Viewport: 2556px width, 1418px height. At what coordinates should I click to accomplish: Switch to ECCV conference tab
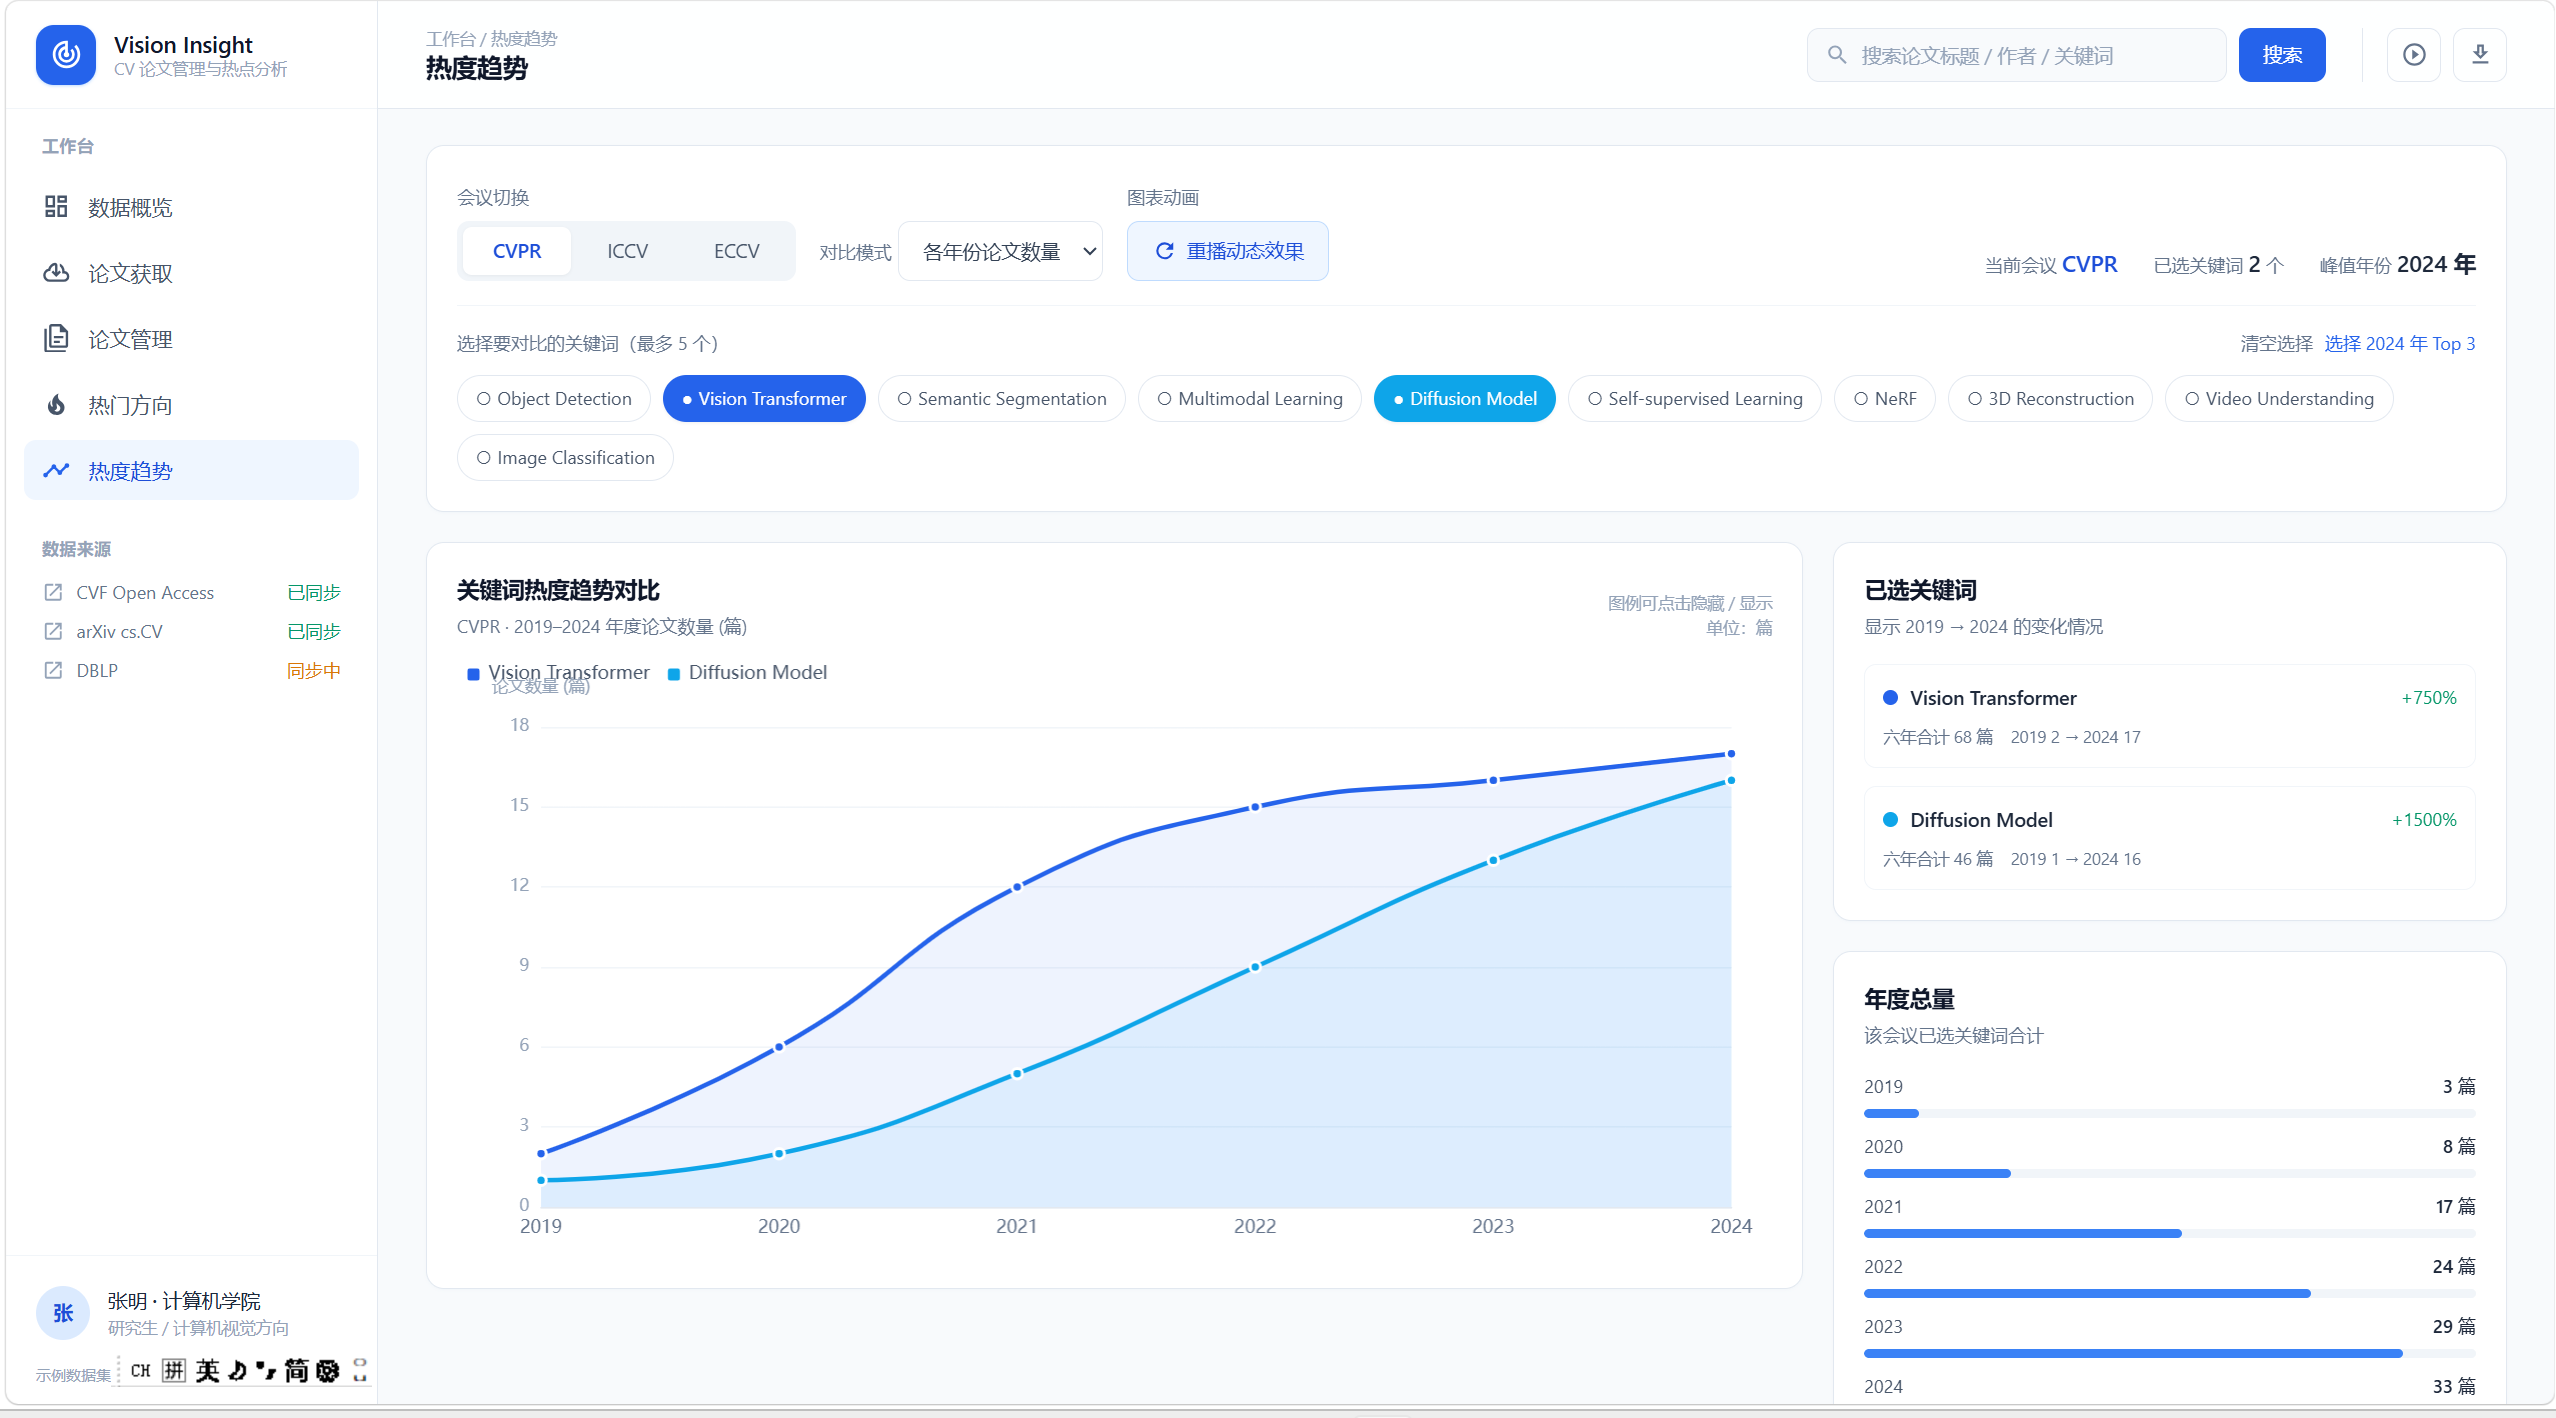tap(737, 251)
